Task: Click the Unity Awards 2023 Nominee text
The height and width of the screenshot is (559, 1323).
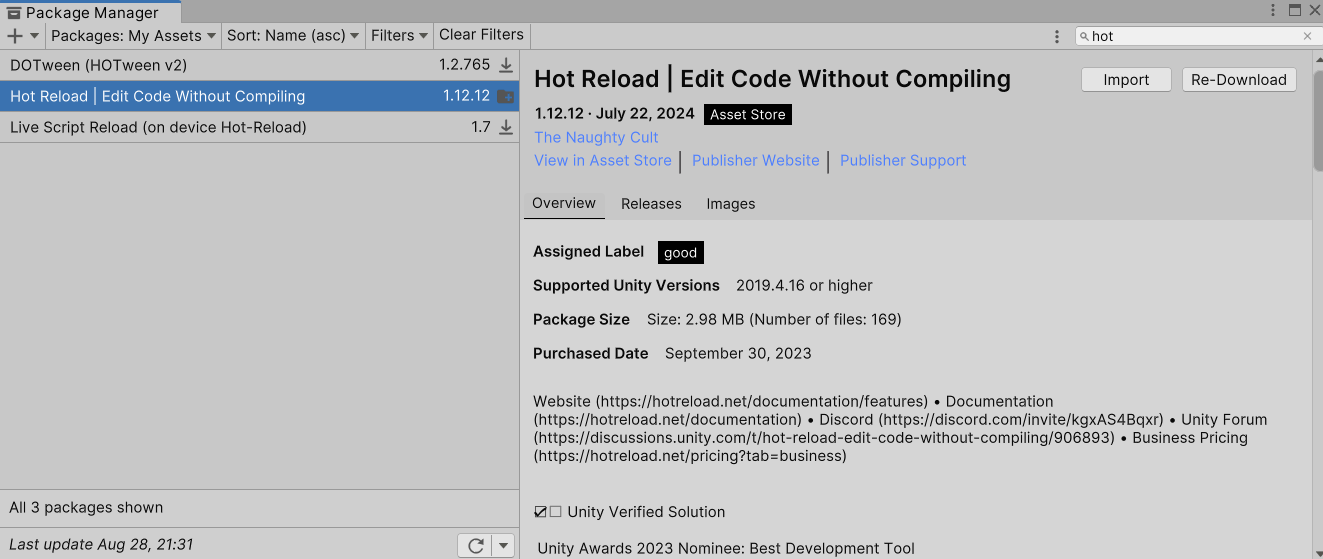Action: click(726, 548)
